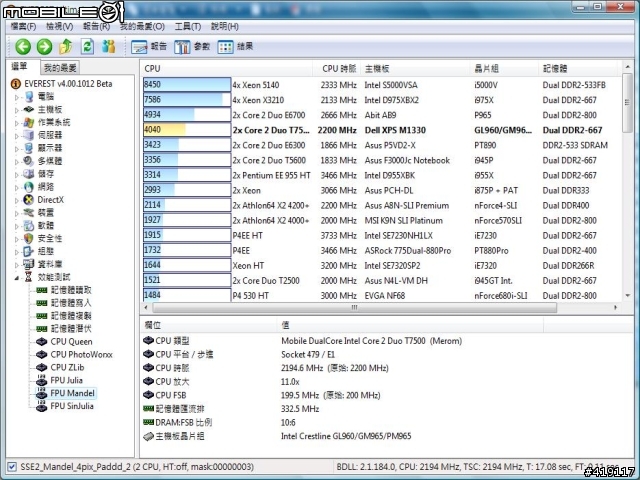This screenshot has height=480, width=640.
Task: Open the 我的最愛(O) menu
Action: (x=142, y=27)
